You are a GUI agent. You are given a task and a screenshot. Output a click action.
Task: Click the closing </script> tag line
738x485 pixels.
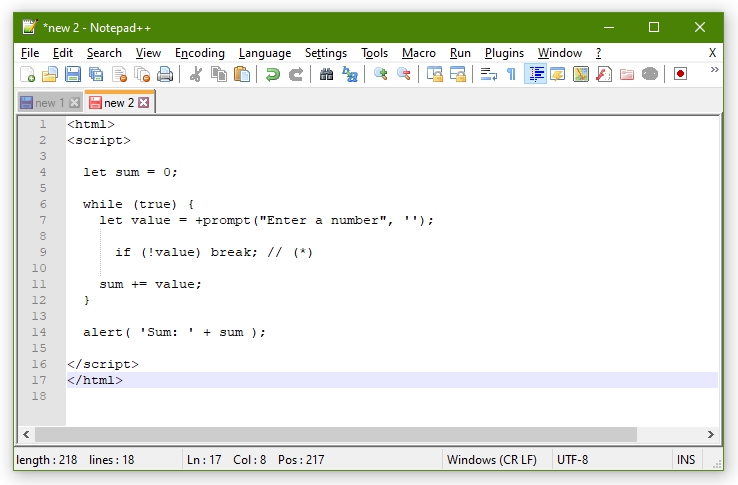point(103,364)
